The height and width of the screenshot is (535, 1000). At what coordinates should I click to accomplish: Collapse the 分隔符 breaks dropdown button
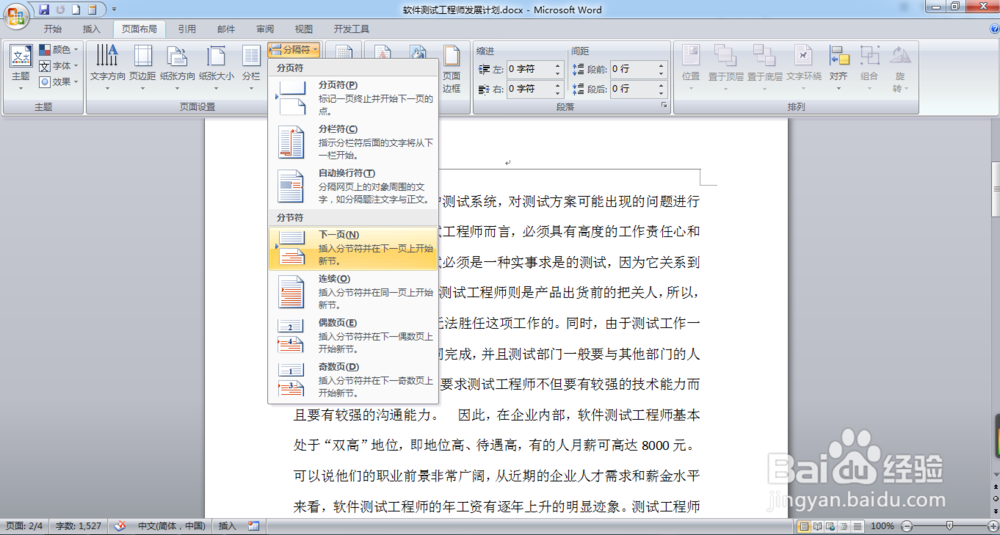click(294, 49)
